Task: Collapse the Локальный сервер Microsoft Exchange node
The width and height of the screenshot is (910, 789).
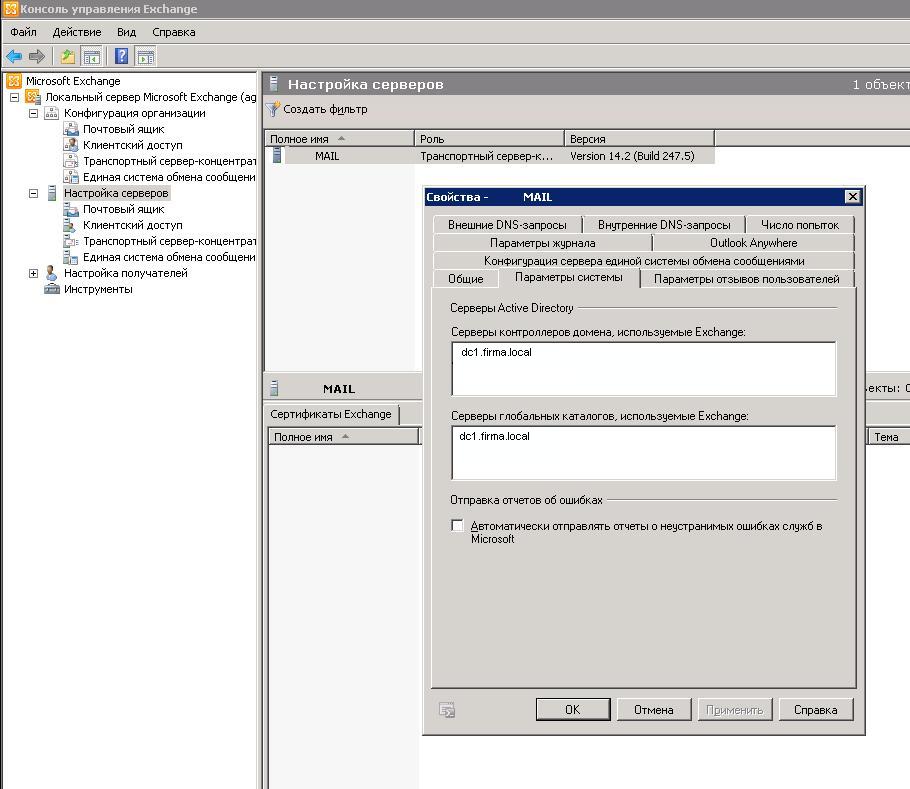Action: (x=15, y=97)
